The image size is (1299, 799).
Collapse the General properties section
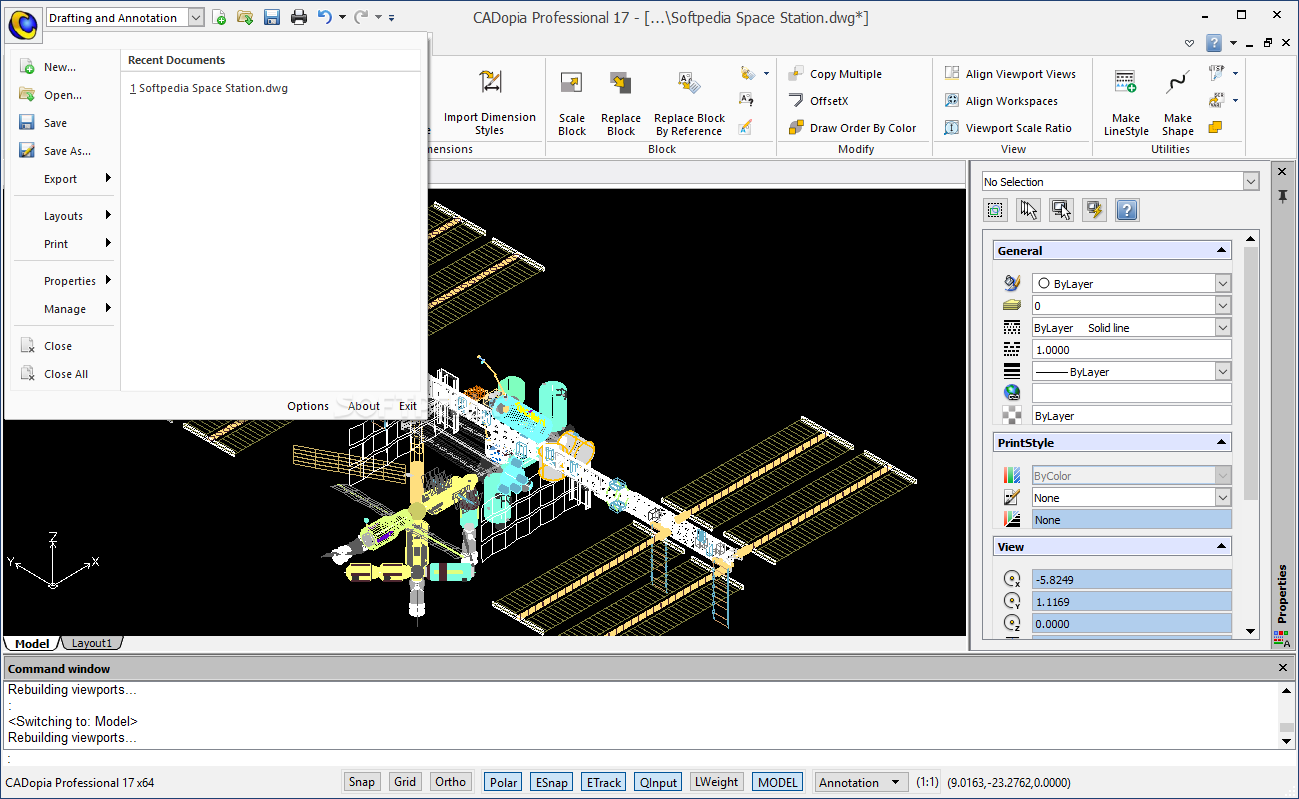(1221, 251)
